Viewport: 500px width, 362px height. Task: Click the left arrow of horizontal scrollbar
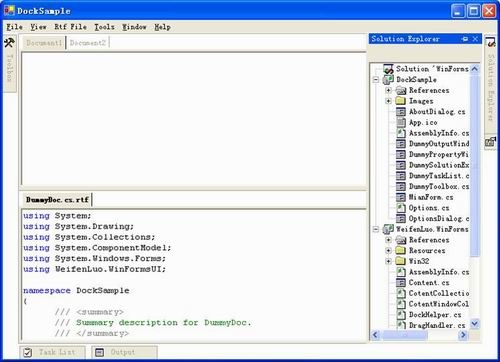375,335
